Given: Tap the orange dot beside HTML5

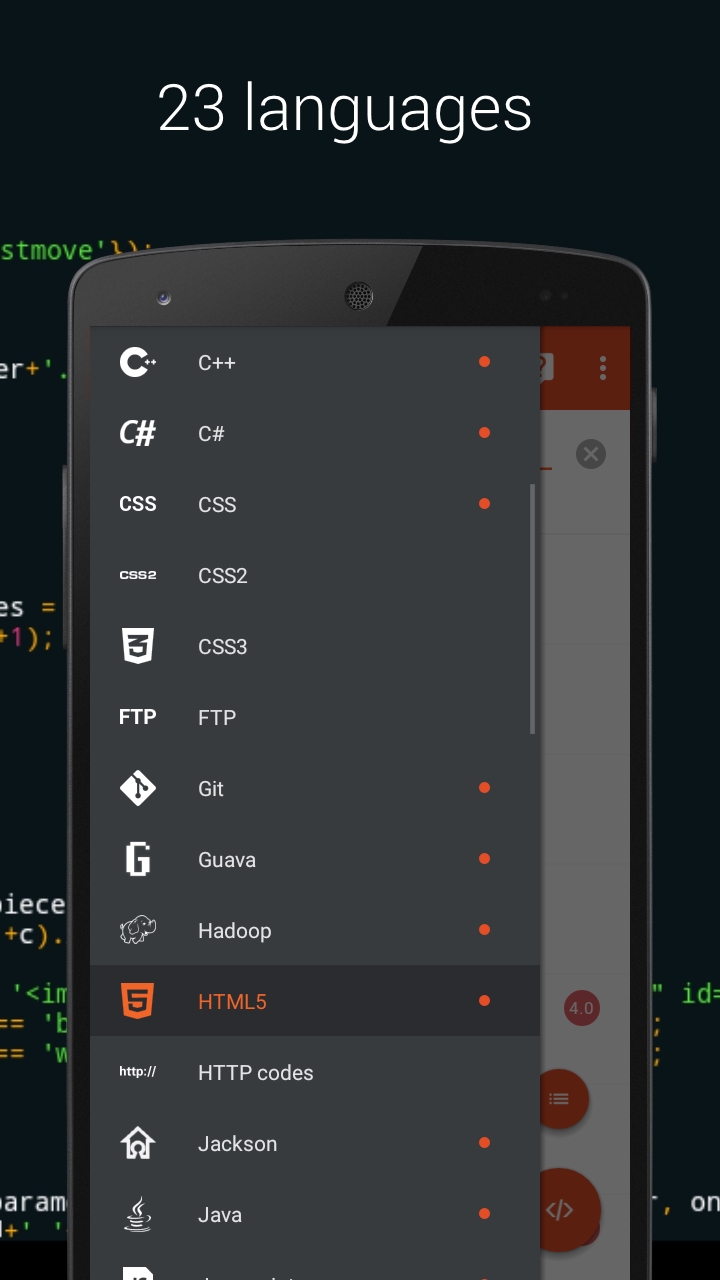Looking at the screenshot, I should click(484, 1001).
